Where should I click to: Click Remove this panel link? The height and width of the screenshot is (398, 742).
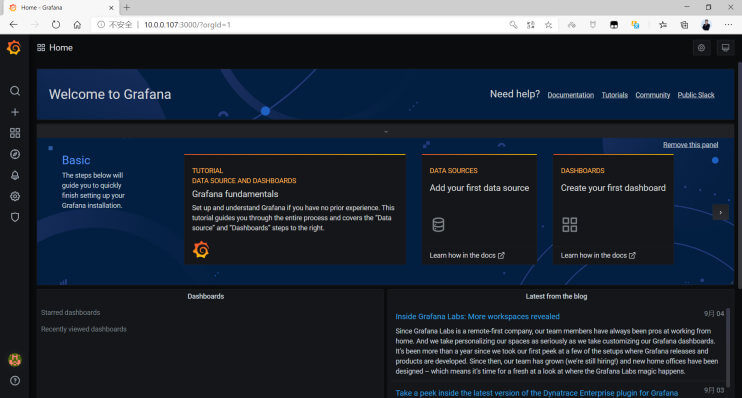(x=690, y=145)
